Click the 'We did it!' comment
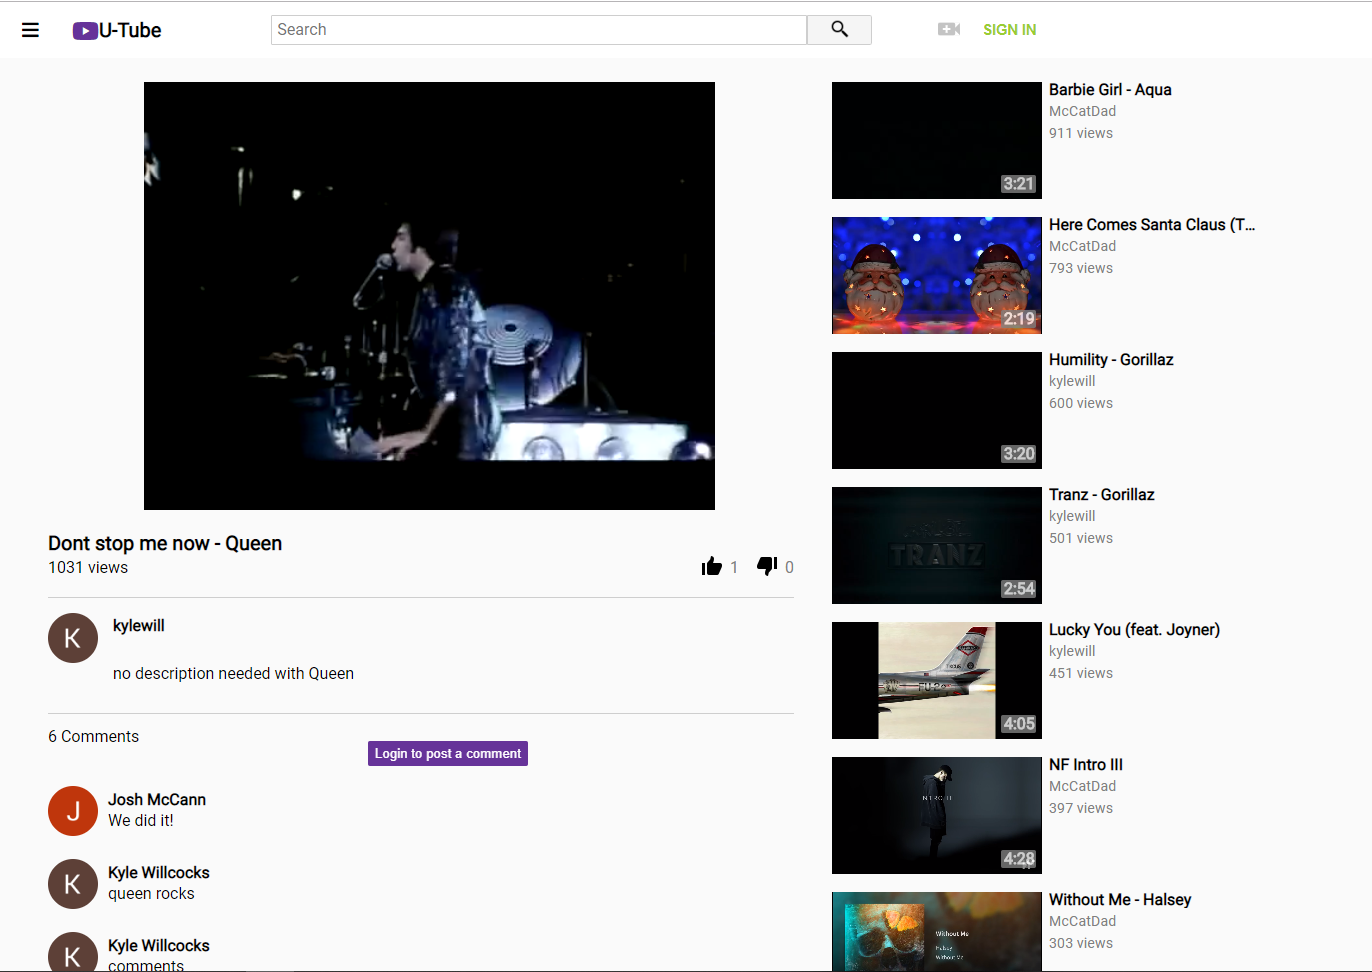This screenshot has height=972, width=1372. pyautogui.click(x=141, y=821)
